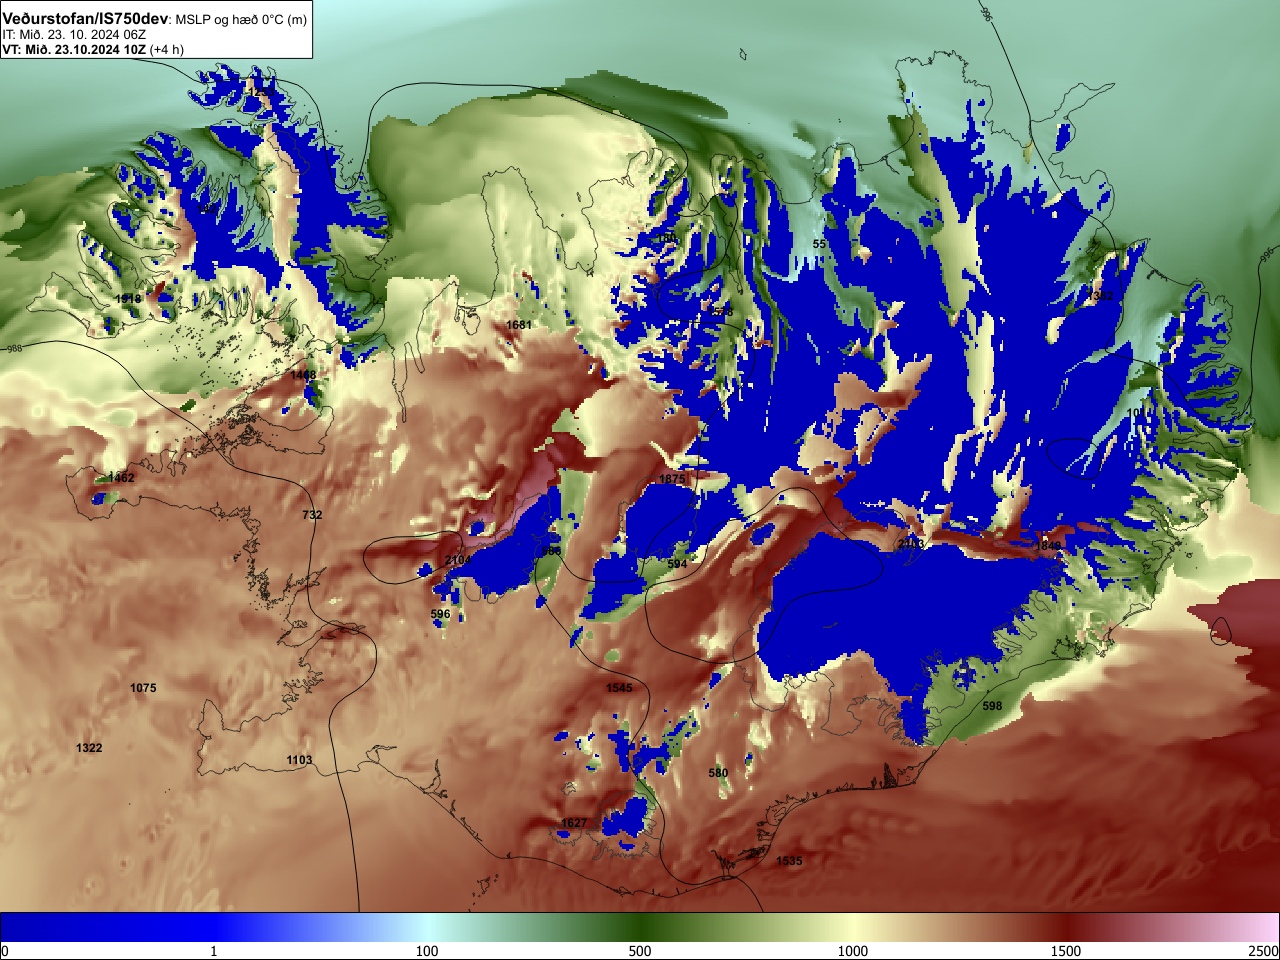This screenshot has height=960, width=1280.
Task: Click the 988 isobar pressure label
Action: pos(13,349)
